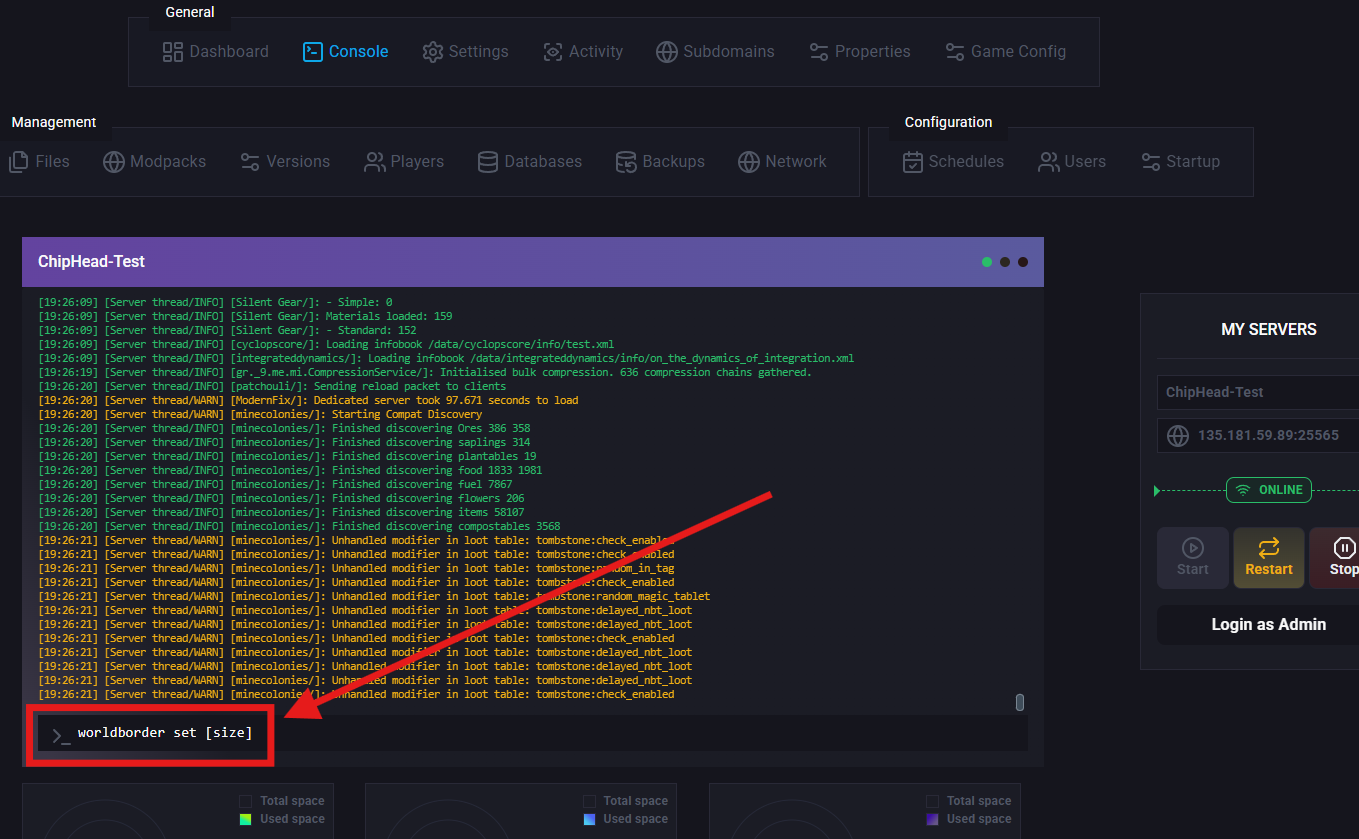Viewport: 1359px width, 839px height.
Task: Open the Databases cylinder icon
Action: click(488, 162)
